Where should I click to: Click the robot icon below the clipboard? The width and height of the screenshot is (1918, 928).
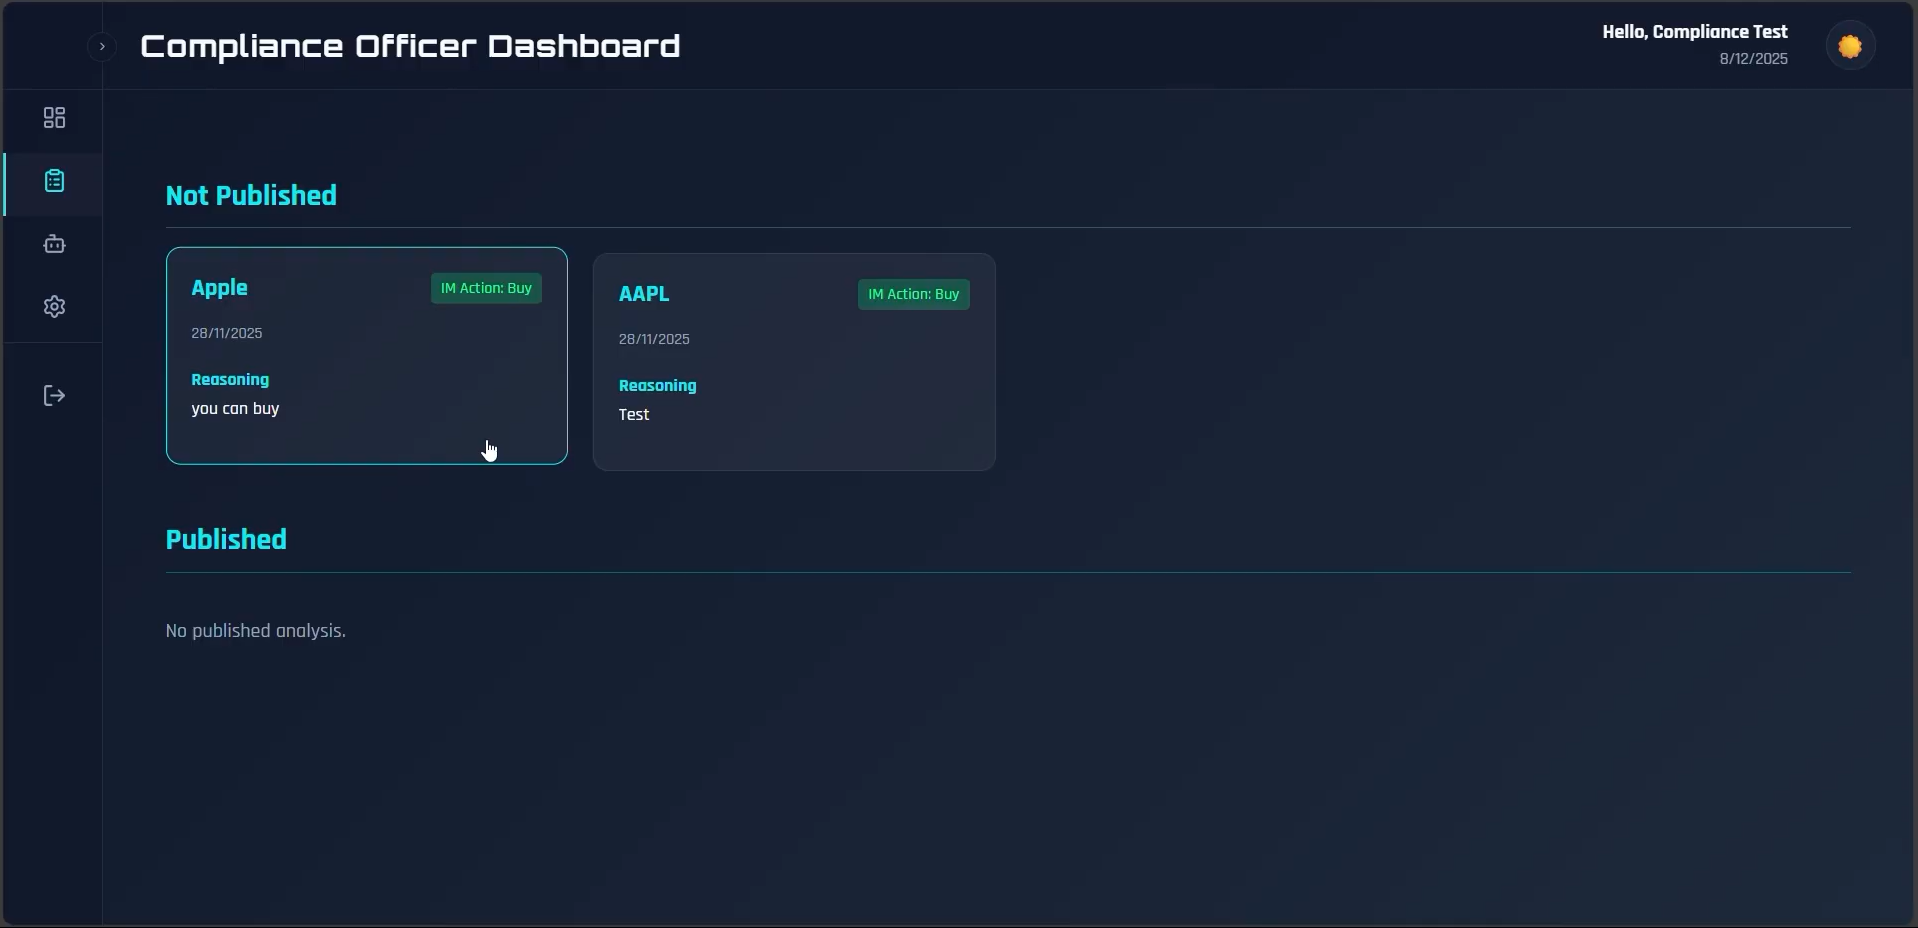pos(54,244)
